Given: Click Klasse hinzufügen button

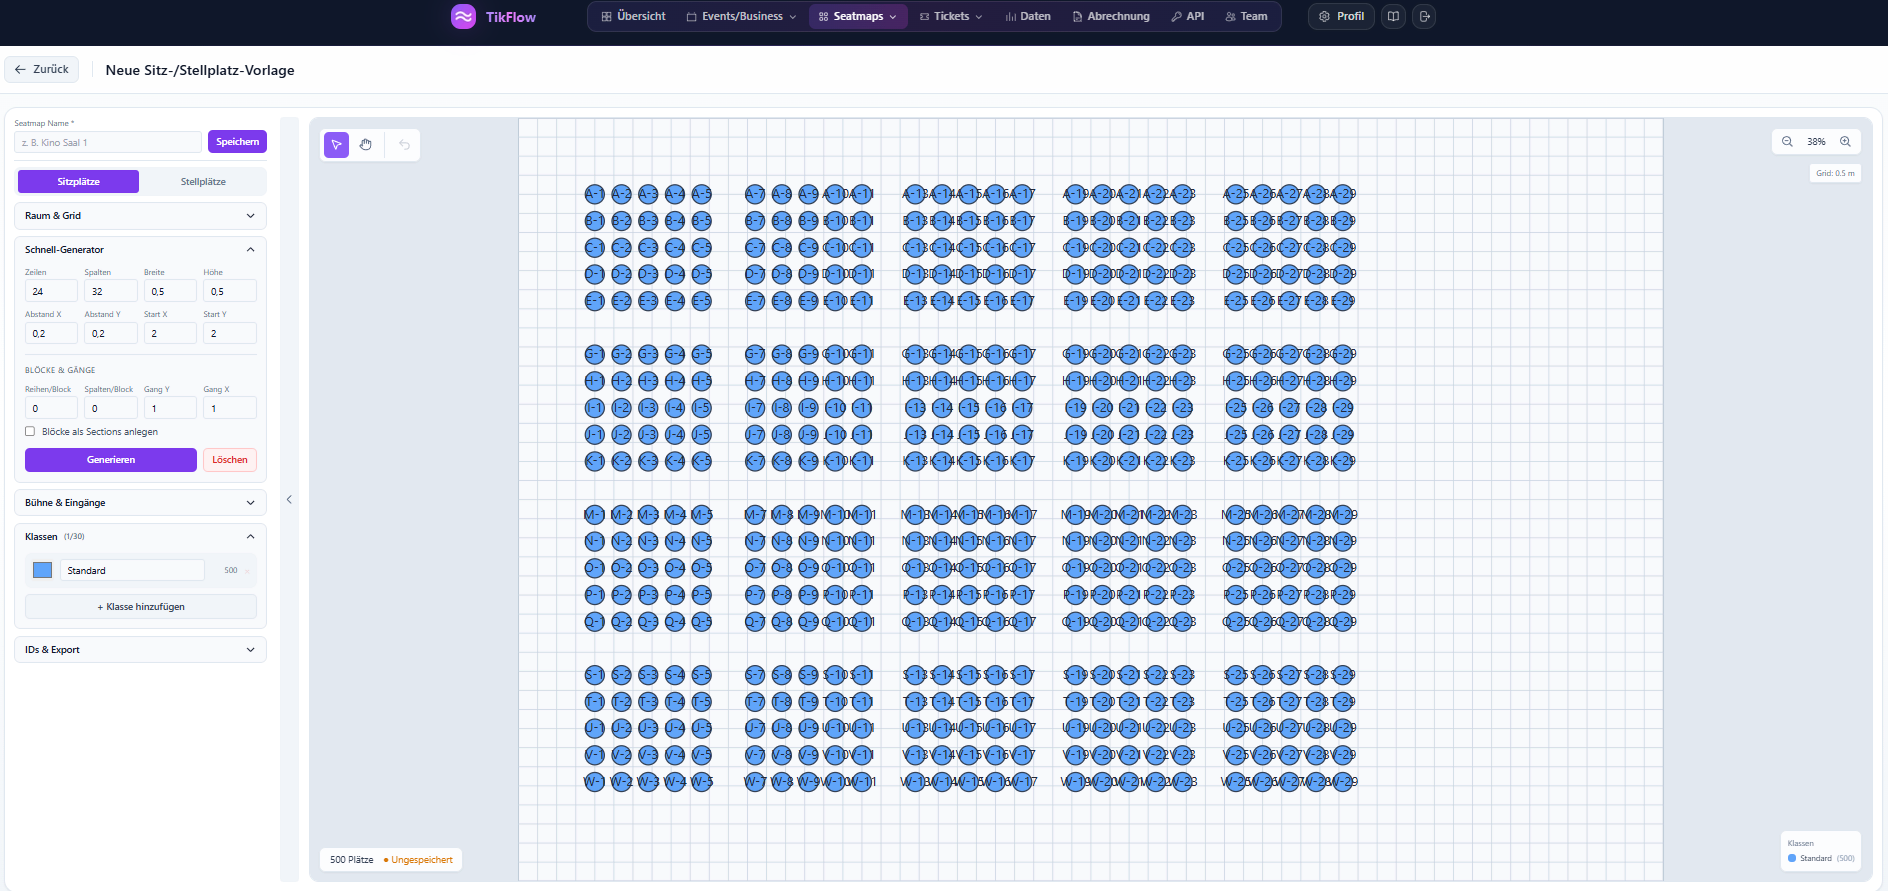Looking at the screenshot, I should coord(141,607).
